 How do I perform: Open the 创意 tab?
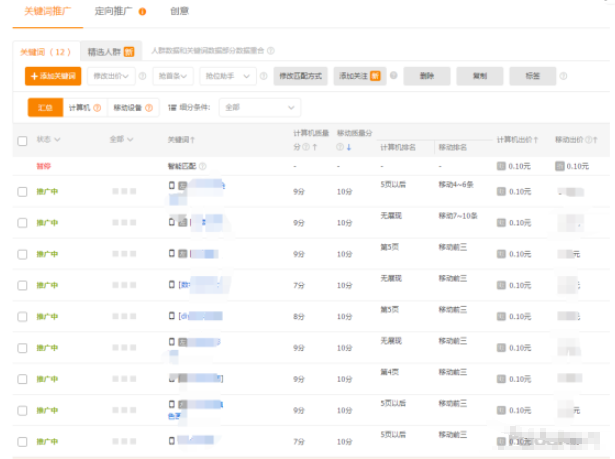coord(179,12)
